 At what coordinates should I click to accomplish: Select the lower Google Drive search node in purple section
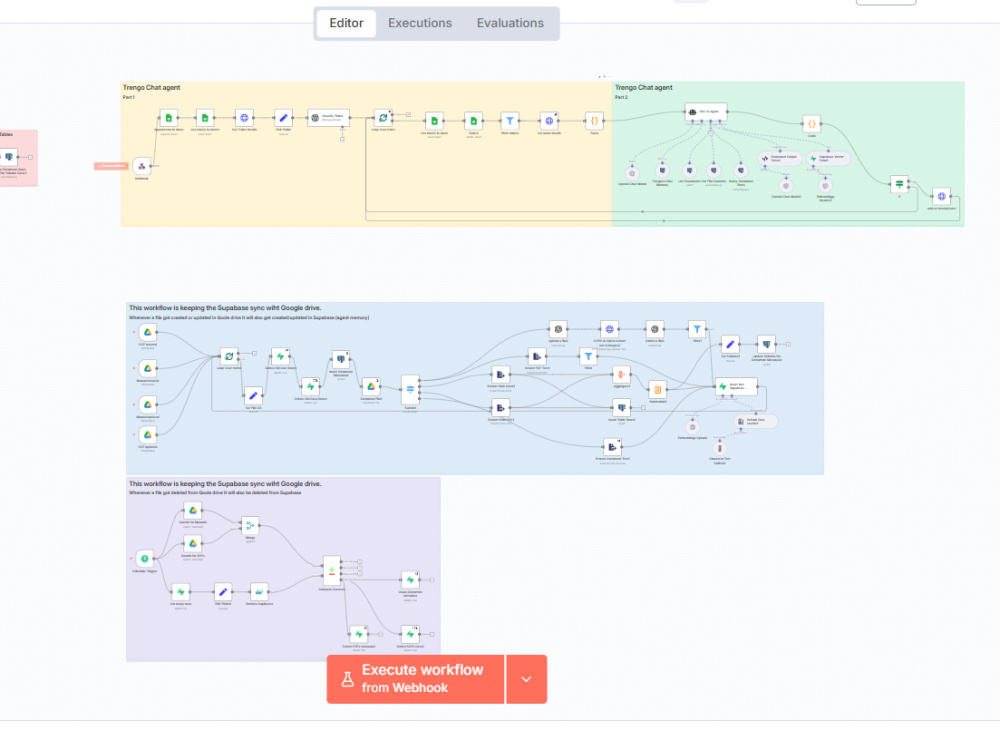pyautogui.click(x=193, y=543)
